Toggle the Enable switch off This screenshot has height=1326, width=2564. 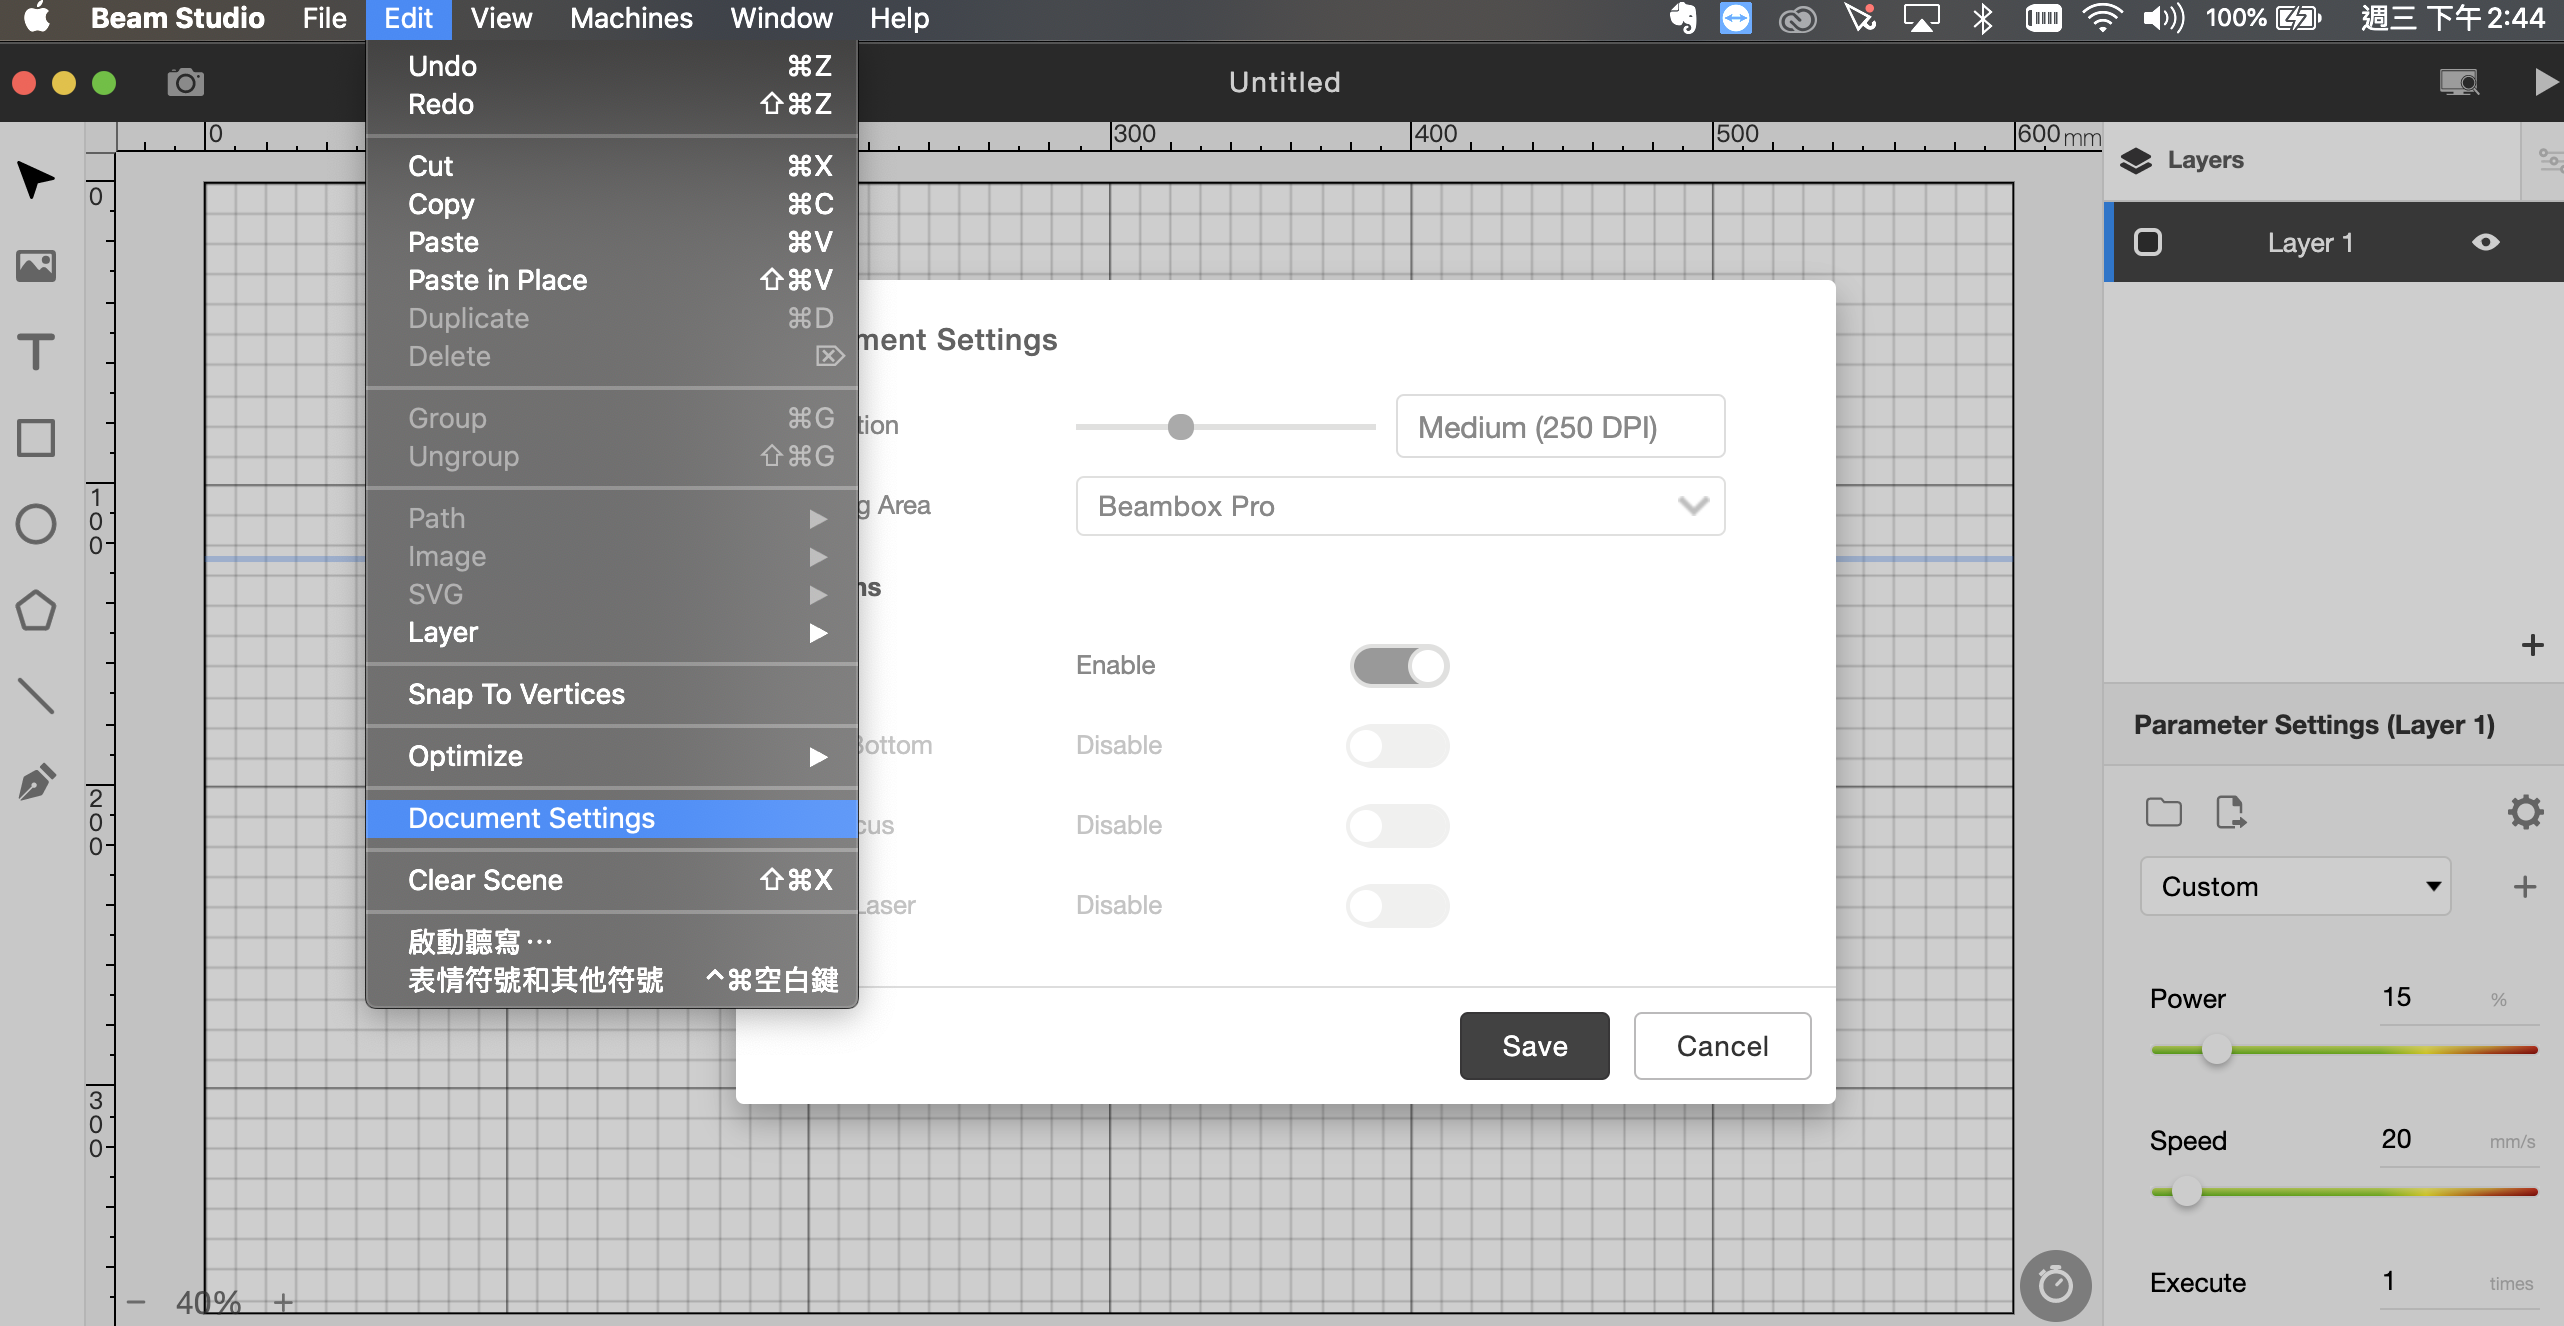[1399, 666]
